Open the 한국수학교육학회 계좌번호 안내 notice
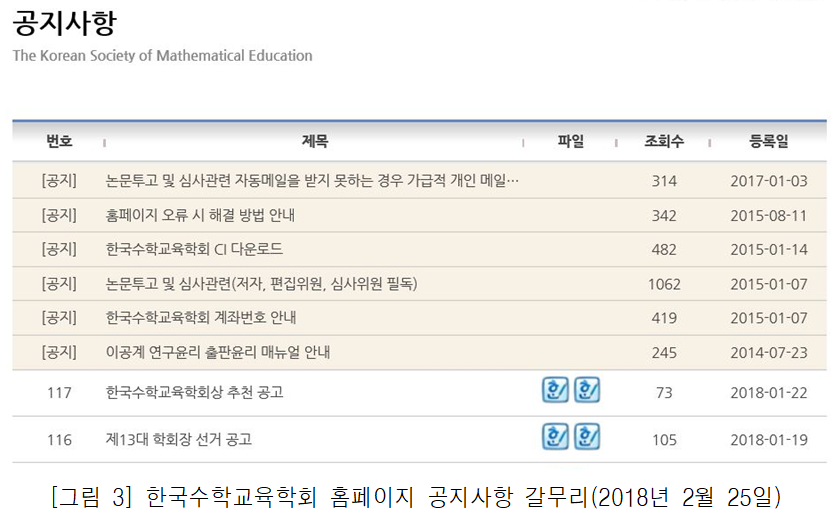Viewport: 838px width, 530px height. pyautogui.click(x=201, y=318)
